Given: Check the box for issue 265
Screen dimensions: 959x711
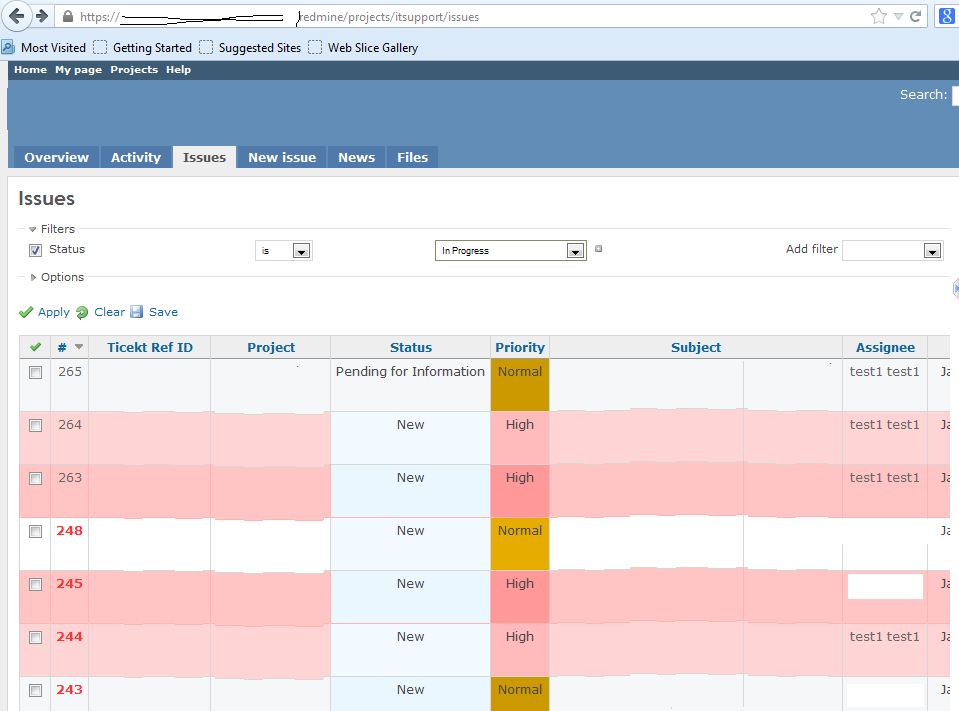Looking at the screenshot, I should pos(35,372).
